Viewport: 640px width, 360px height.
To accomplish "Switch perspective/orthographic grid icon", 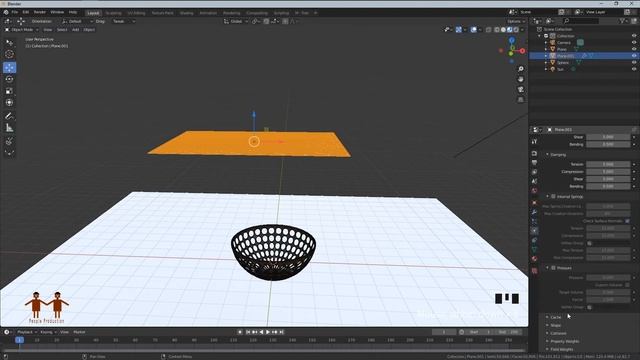I will click(x=521, y=100).
